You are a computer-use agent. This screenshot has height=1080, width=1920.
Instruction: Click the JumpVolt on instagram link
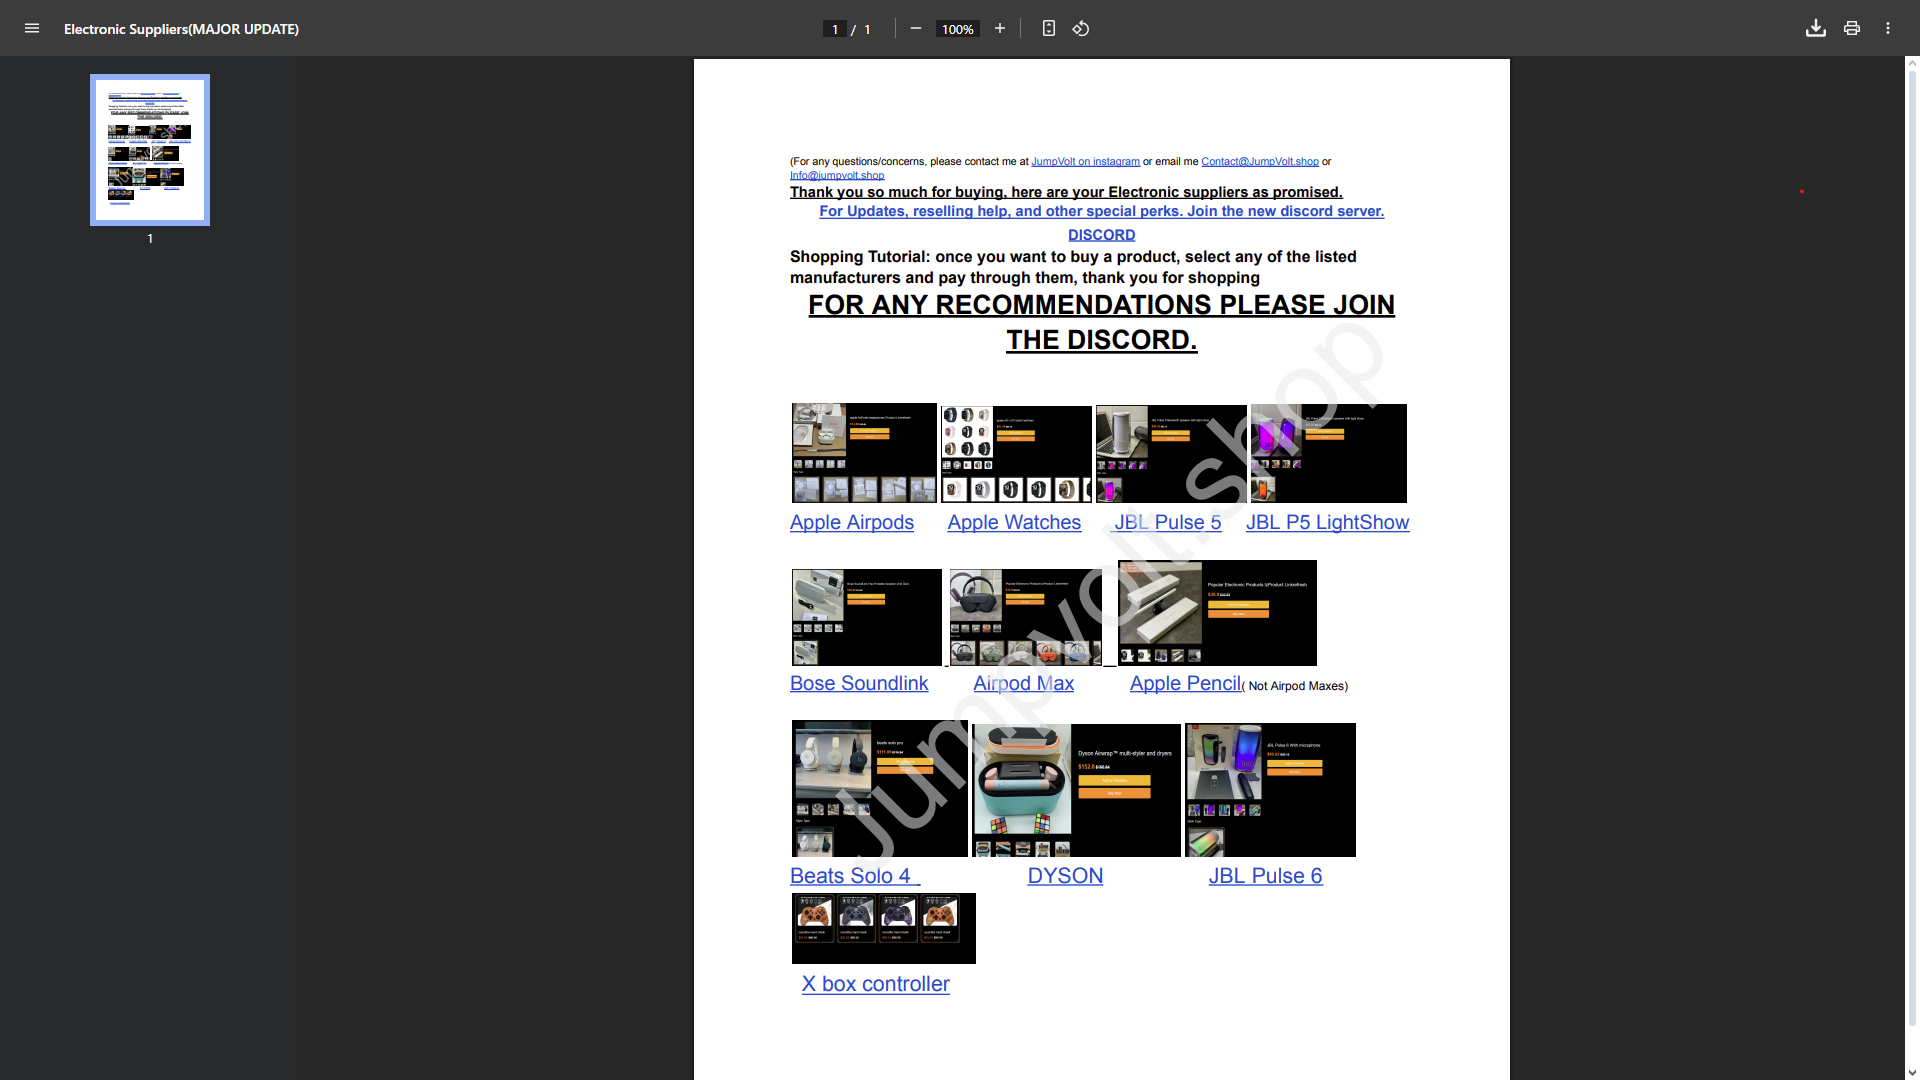tap(1085, 162)
